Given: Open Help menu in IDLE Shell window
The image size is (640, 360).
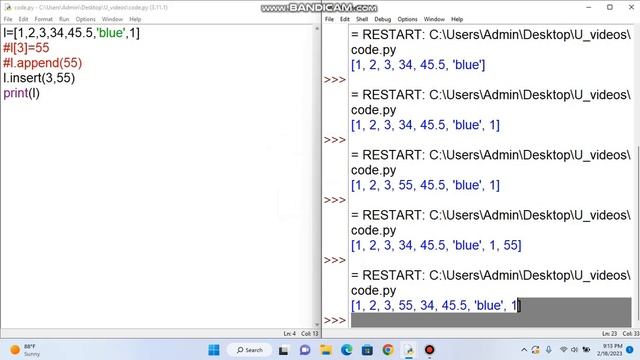Looking at the screenshot, I should (x=457, y=19).
